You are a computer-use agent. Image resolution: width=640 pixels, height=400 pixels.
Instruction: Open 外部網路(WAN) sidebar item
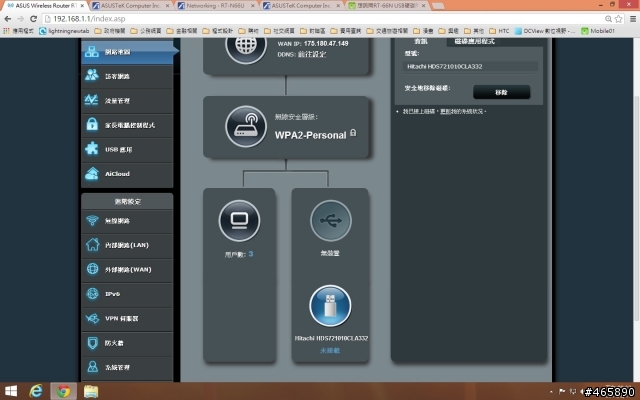click(x=127, y=269)
